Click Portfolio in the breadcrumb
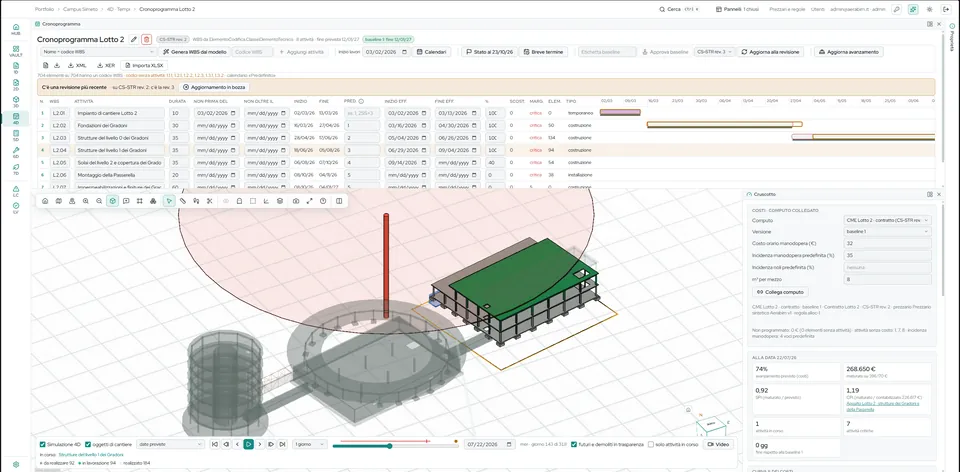960x472 pixels. click(45, 9)
